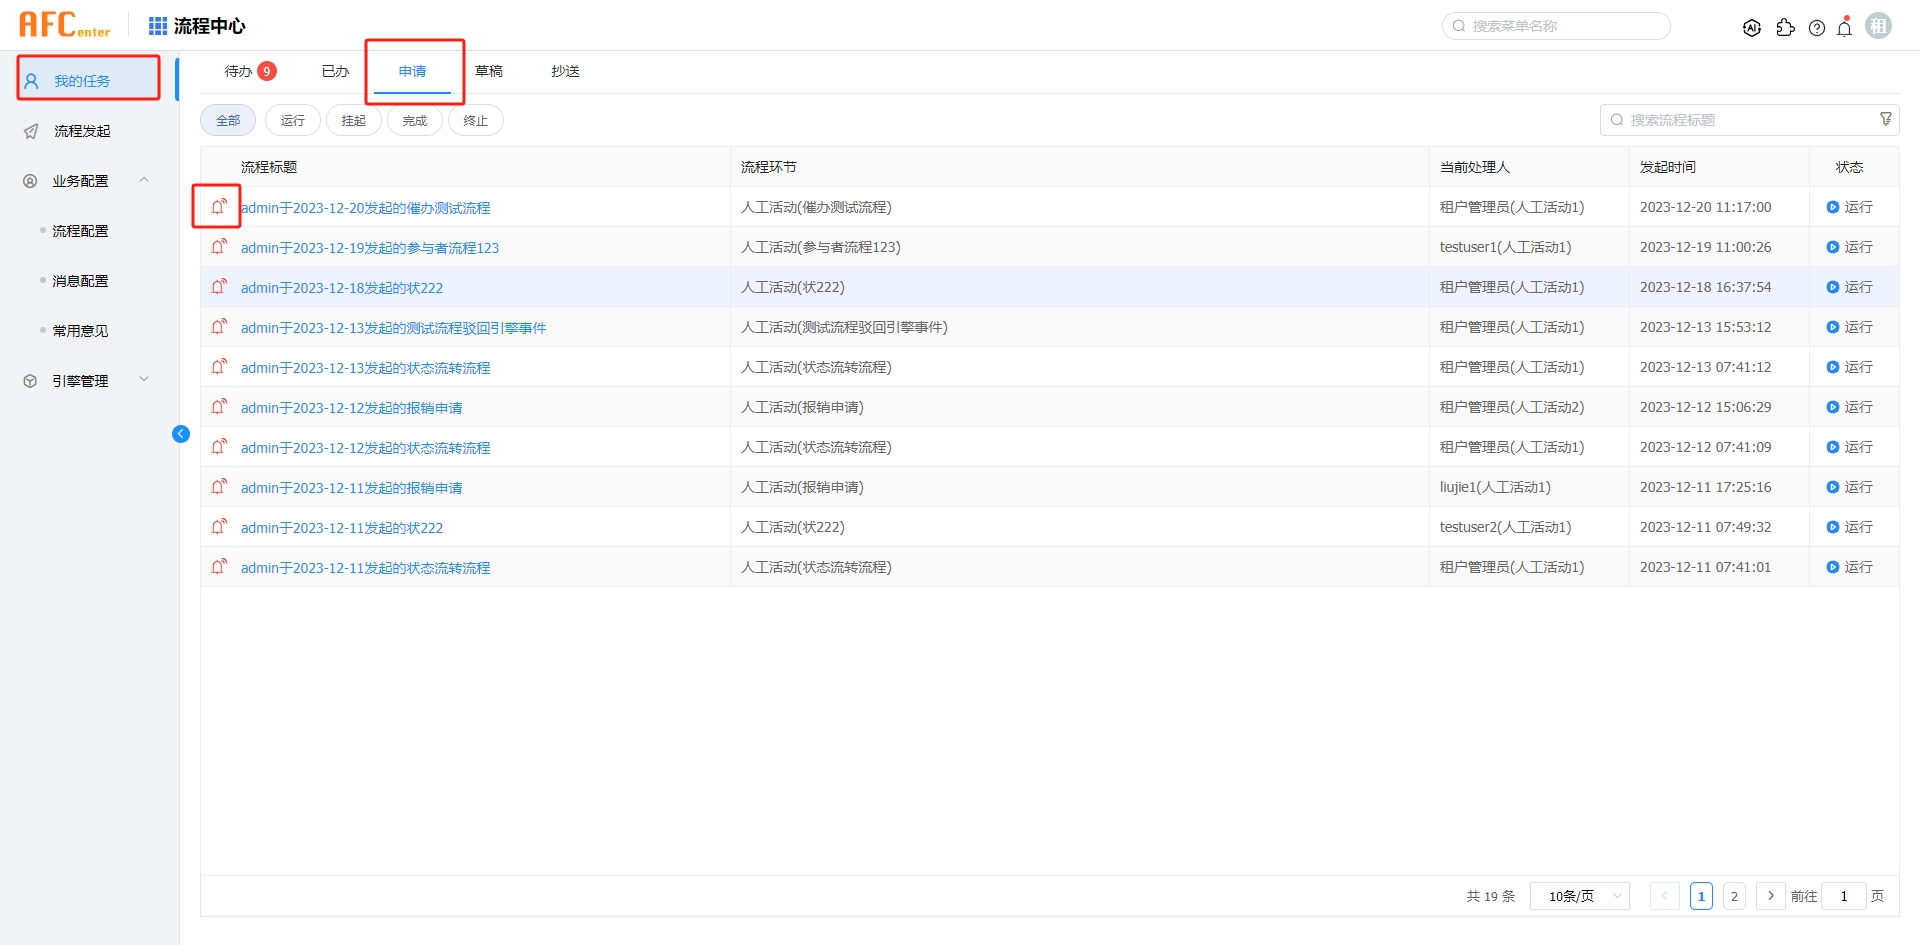Switch to the 草稿 tab
The width and height of the screenshot is (1920, 945).
tap(489, 71)
